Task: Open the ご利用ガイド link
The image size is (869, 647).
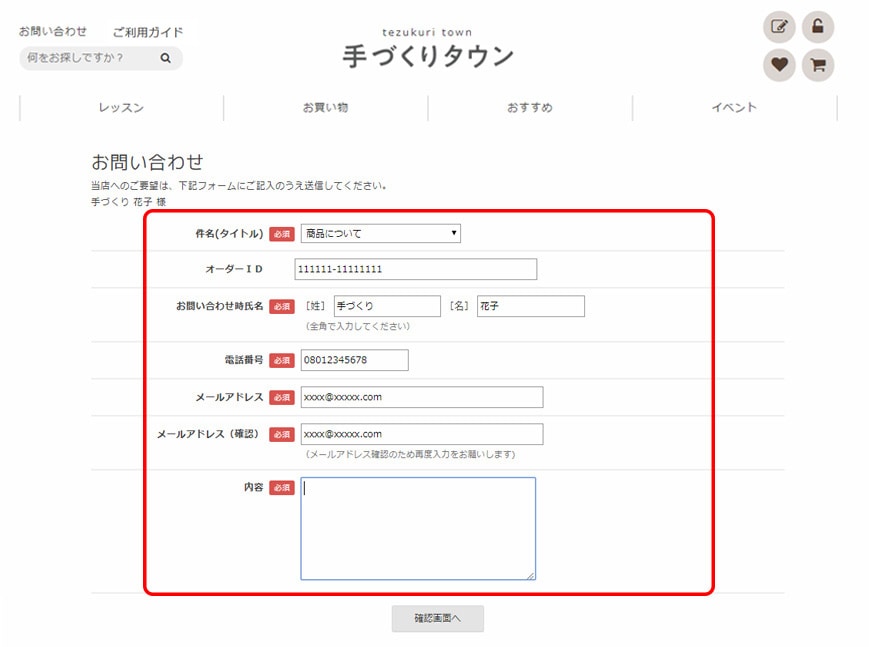Action: pyautogui.click(x=147, y=31)
